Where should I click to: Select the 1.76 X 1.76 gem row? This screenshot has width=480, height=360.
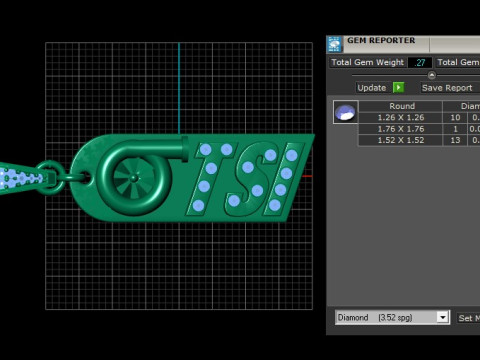pos(401,129)
